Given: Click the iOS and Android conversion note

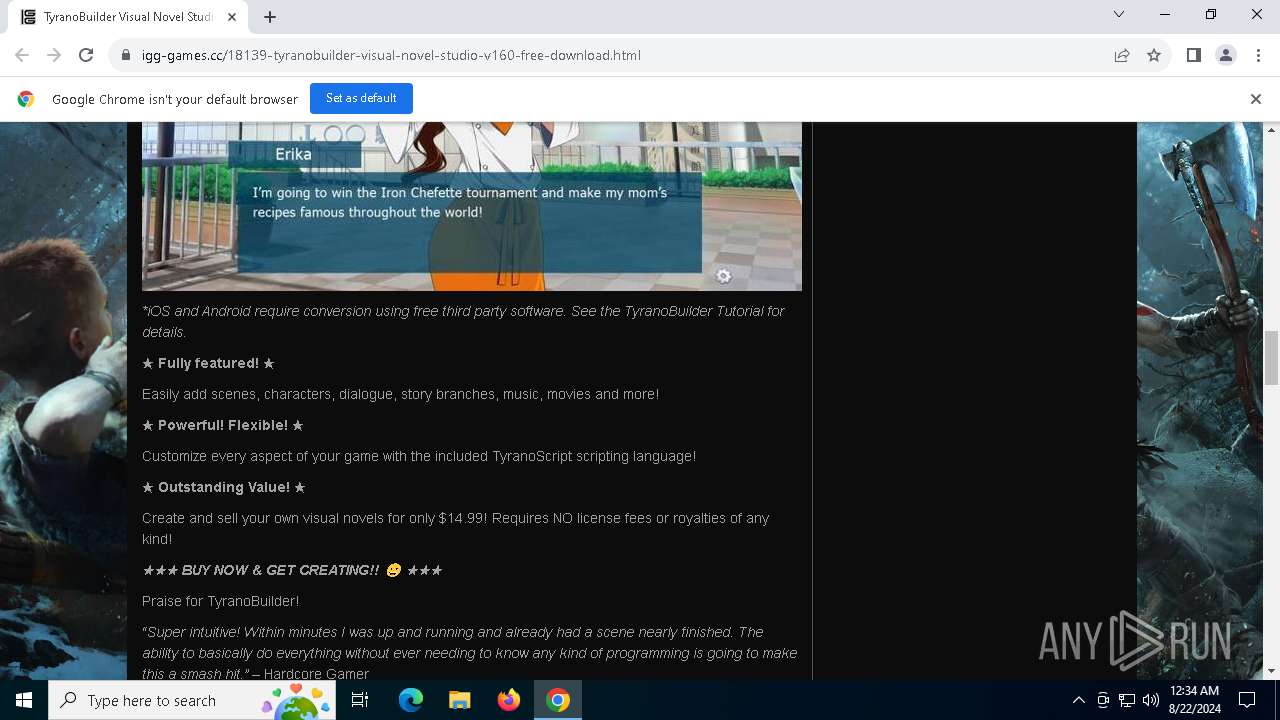Looking at the screenshot, I should [463, 321].
